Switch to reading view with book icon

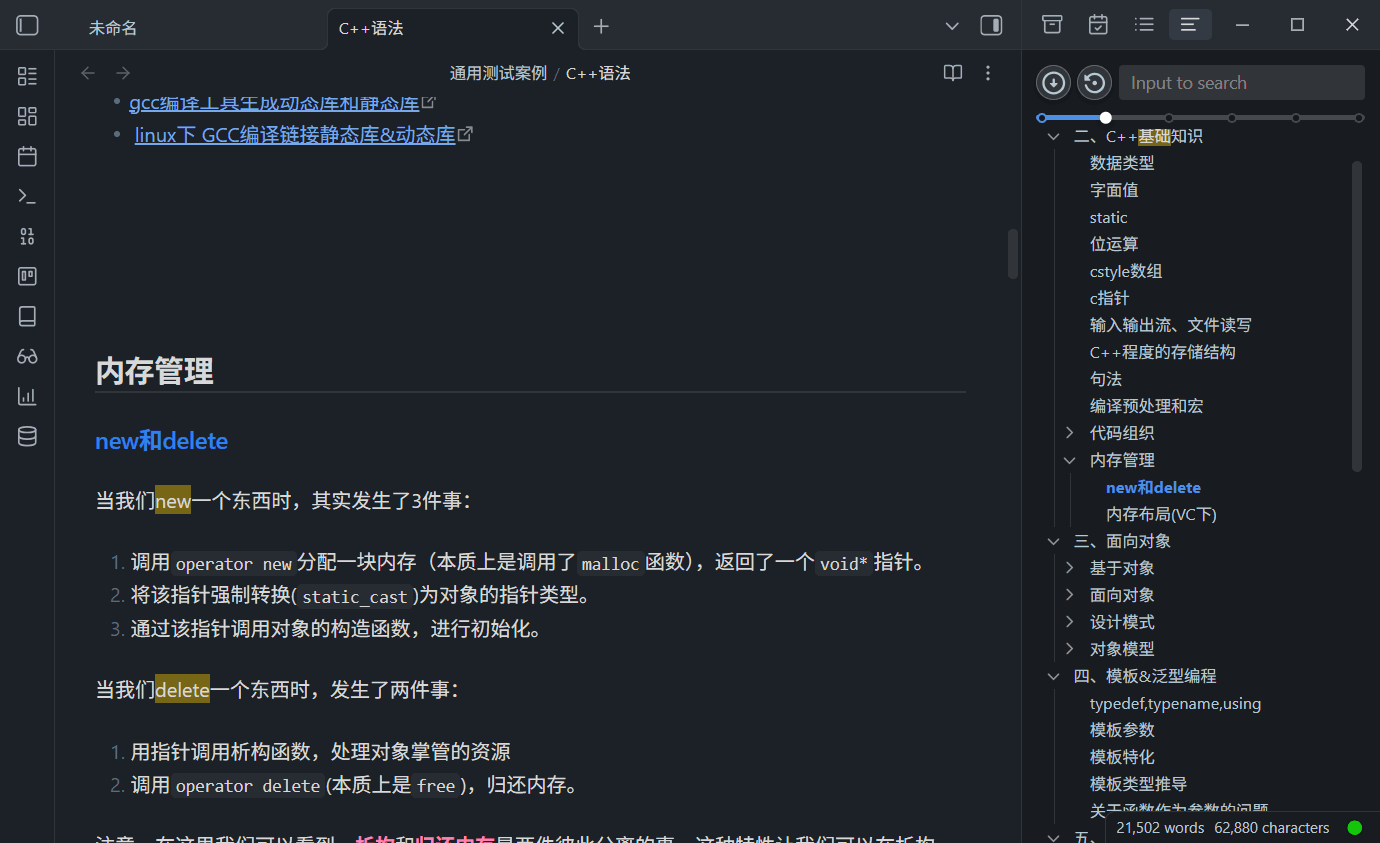[x=953, y=73]
